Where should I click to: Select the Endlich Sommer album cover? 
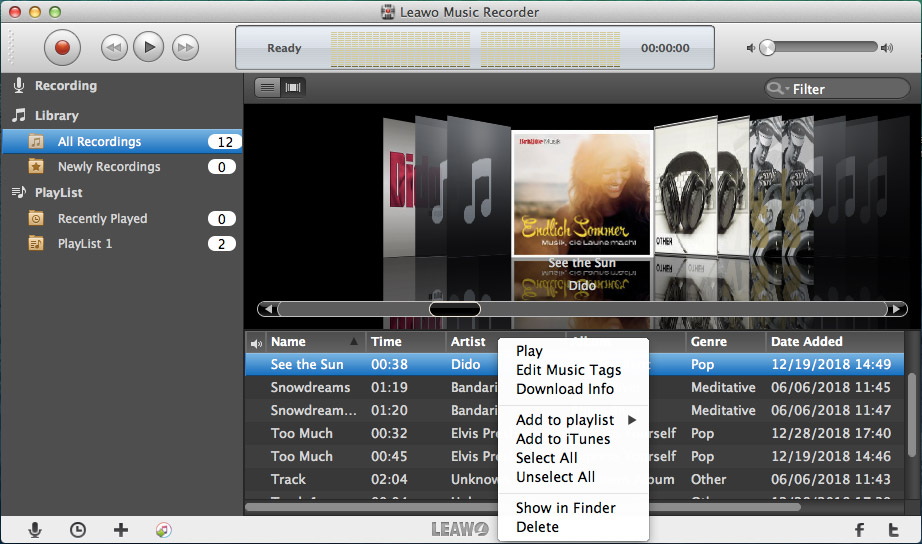coord(582,194)
